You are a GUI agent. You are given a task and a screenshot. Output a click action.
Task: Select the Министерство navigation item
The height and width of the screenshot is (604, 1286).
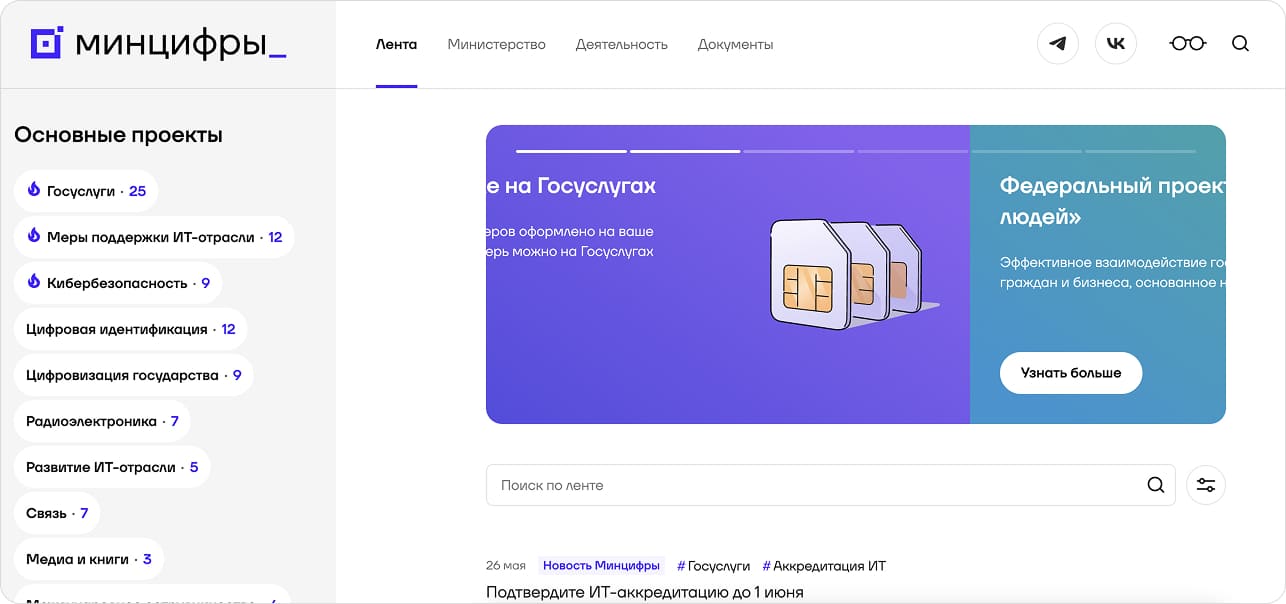pyautogui.click(x=497, y=44)
